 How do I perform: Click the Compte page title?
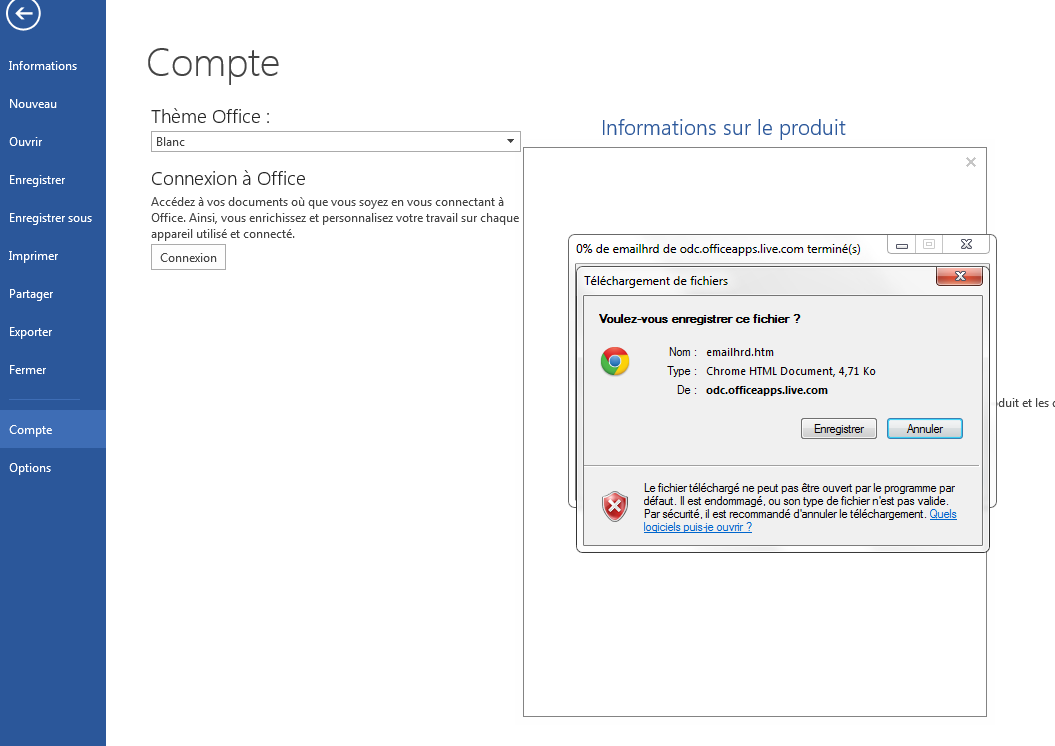click(x=213, y=64)
